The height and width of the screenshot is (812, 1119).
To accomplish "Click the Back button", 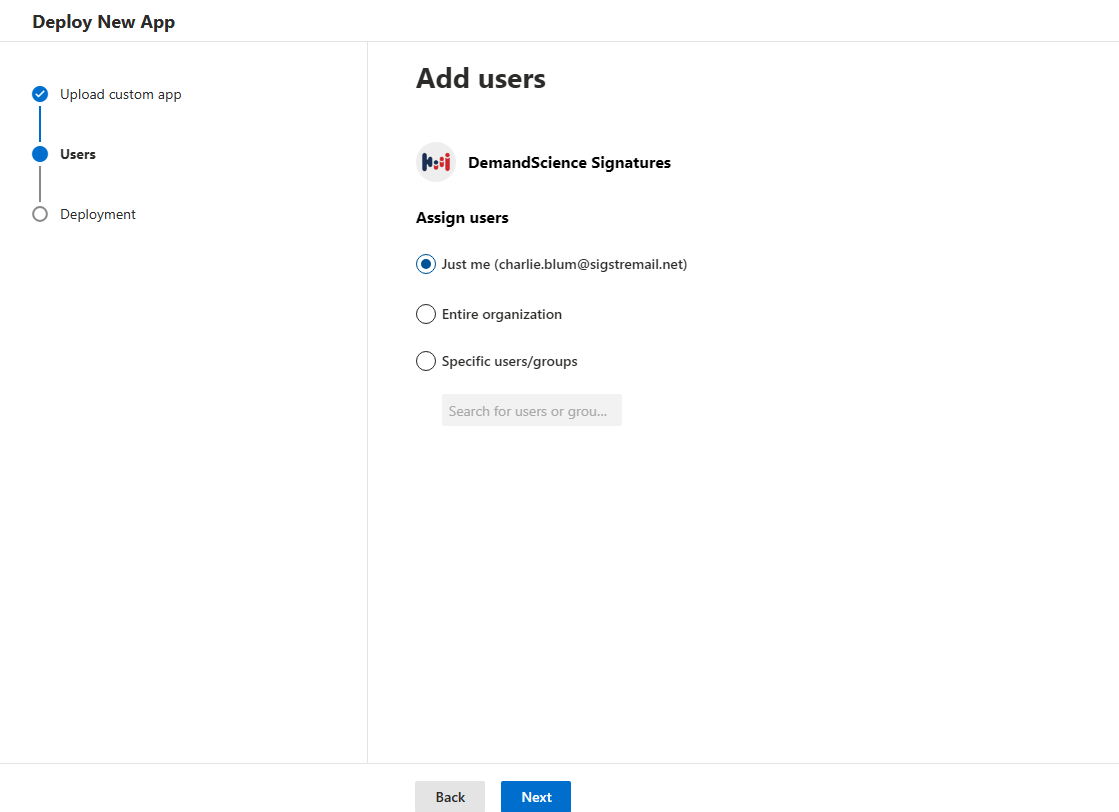I will click(x=450, y=796).
